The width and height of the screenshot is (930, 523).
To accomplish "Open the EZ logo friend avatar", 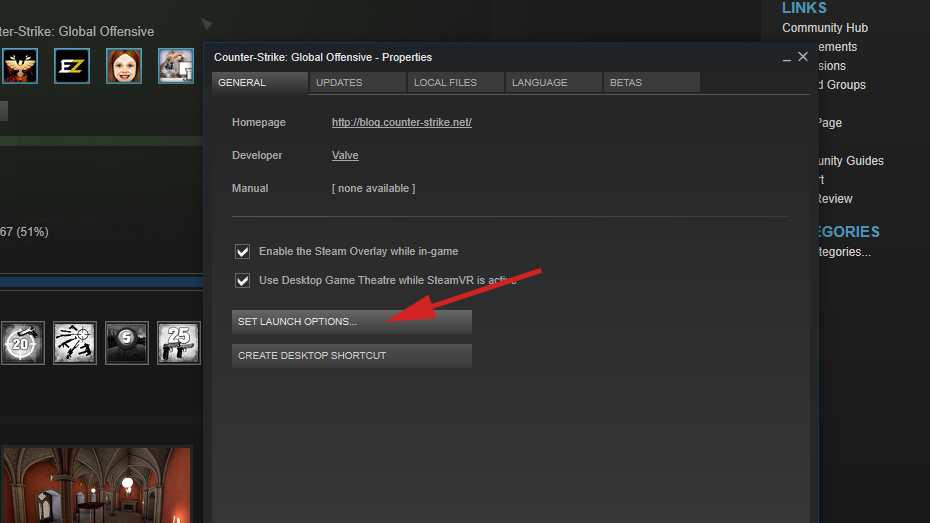I will (72, 66).
